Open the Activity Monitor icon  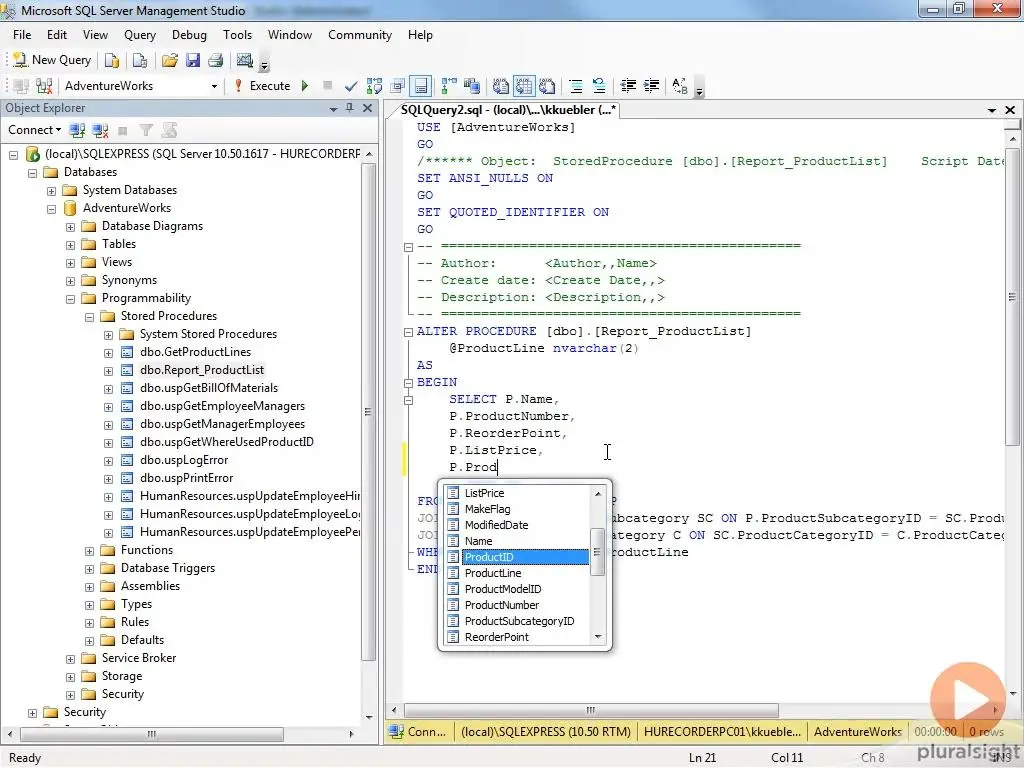pyautogui.click(x=245, y=61)
